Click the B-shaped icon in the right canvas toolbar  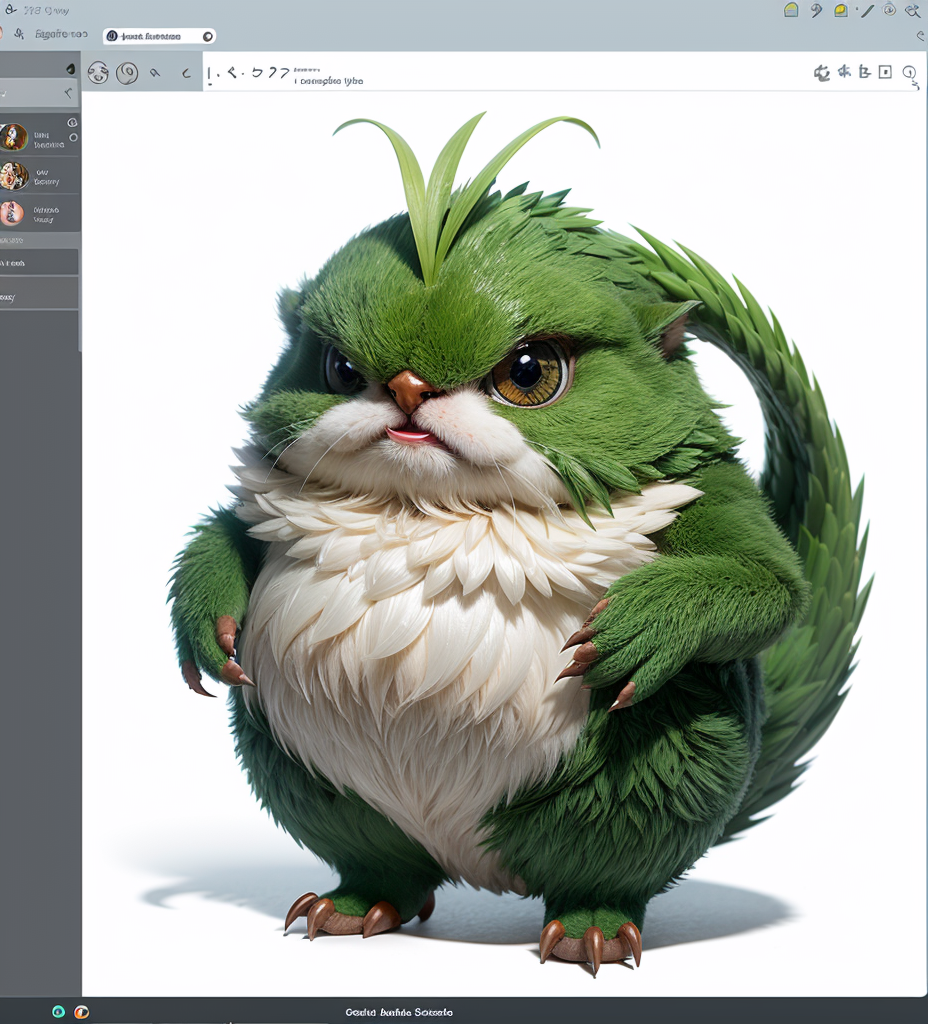[x=865, y=71]
